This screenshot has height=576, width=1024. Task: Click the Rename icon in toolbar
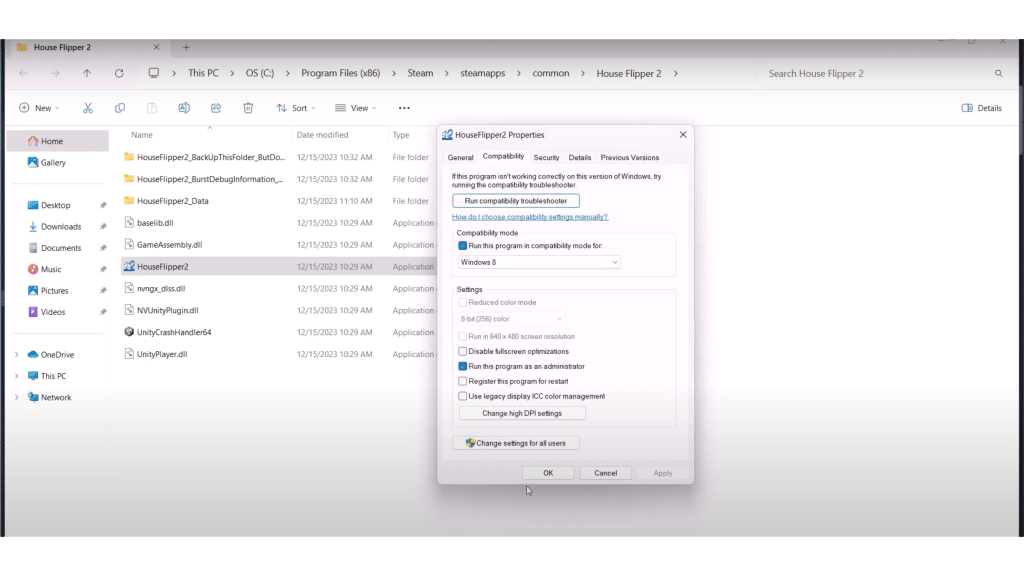(184, 108)
